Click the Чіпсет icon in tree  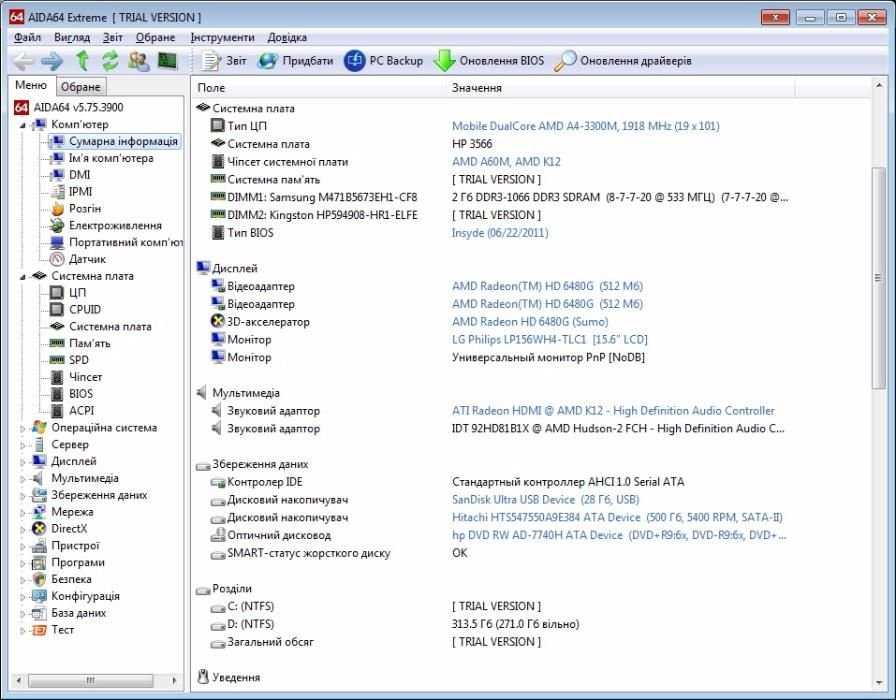57,377
